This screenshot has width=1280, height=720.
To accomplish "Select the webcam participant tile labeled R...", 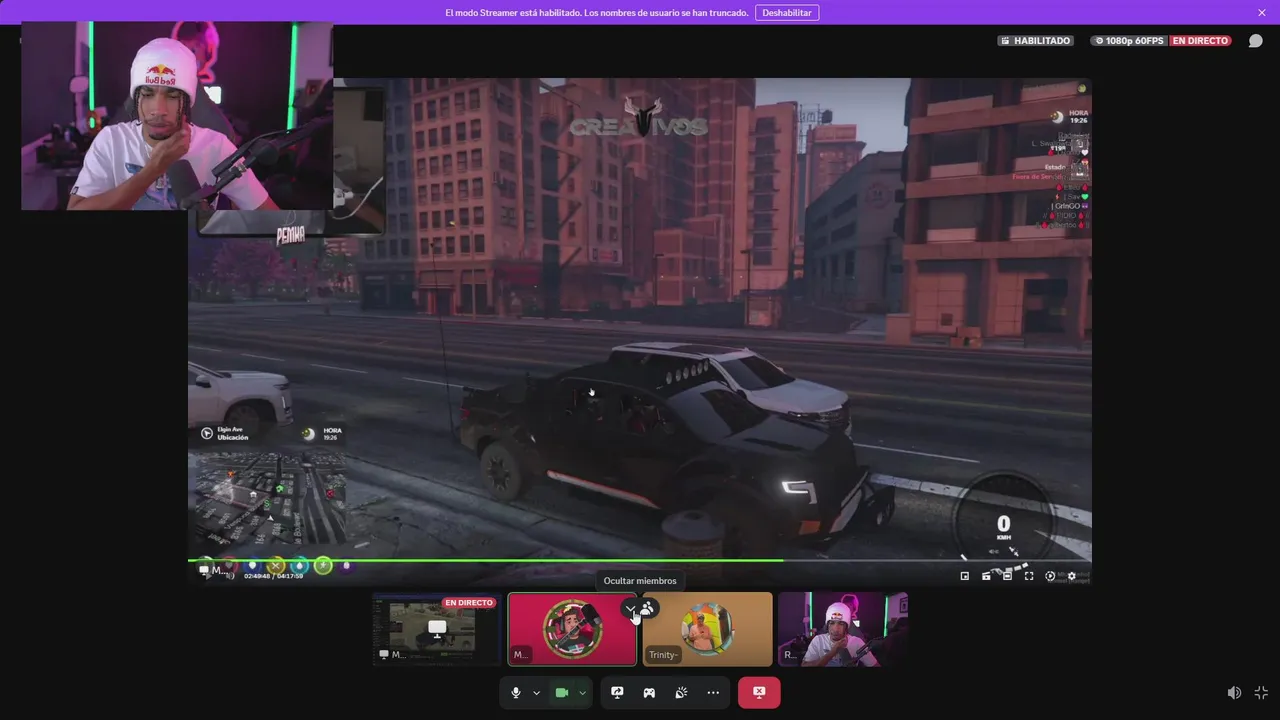I will [843, 629].
